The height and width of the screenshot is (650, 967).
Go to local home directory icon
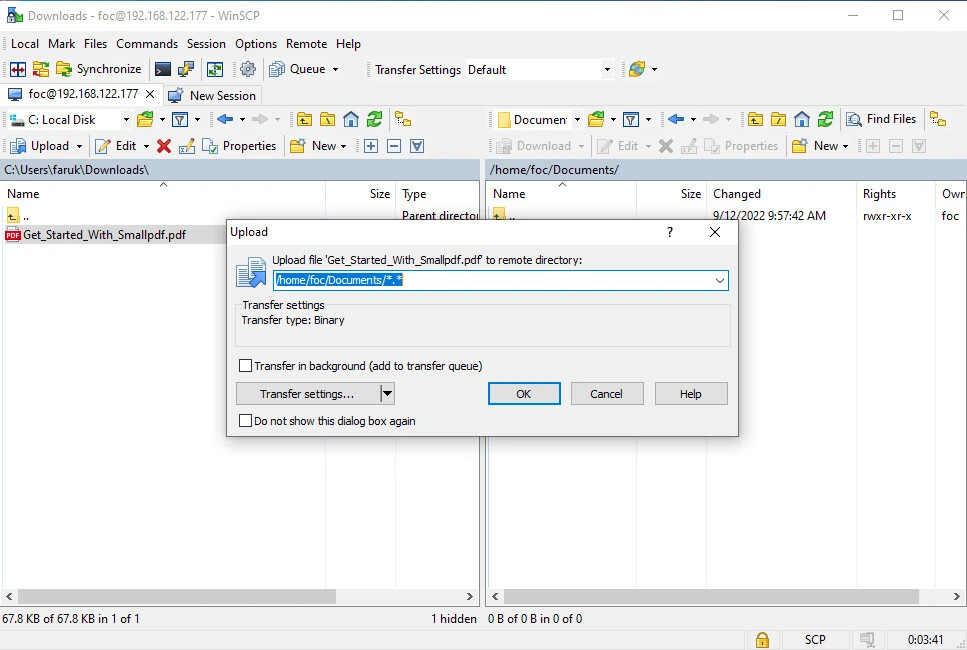[x=351, y=119]
